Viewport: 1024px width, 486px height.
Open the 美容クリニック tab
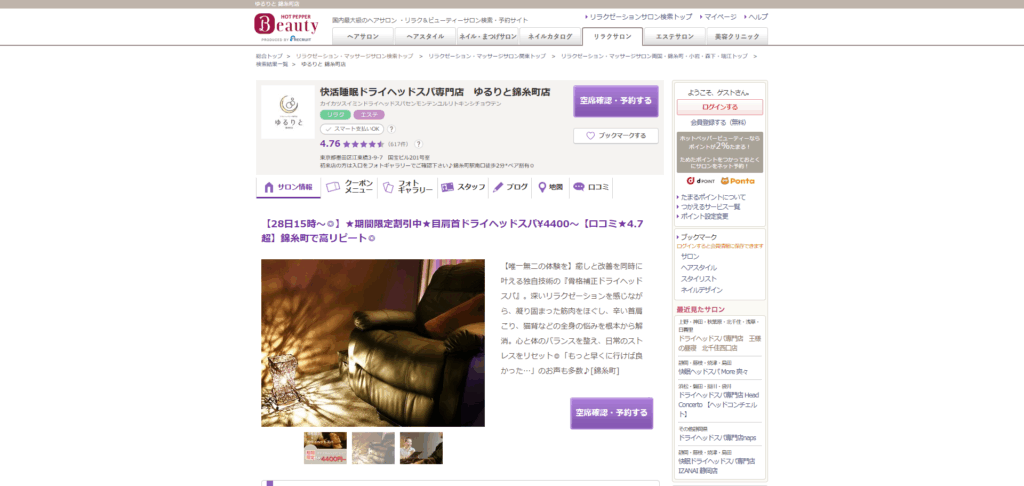point(737,37)
